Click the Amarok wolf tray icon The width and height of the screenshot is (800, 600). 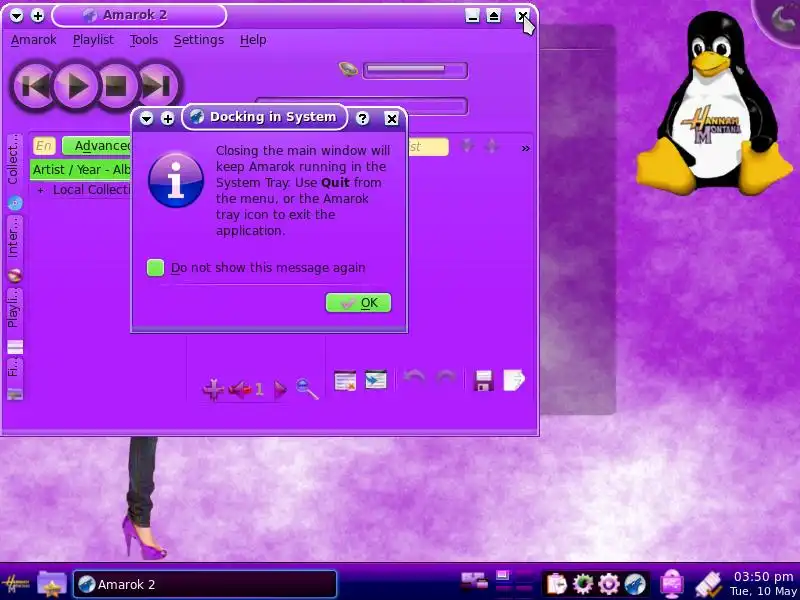click(635, 584)
